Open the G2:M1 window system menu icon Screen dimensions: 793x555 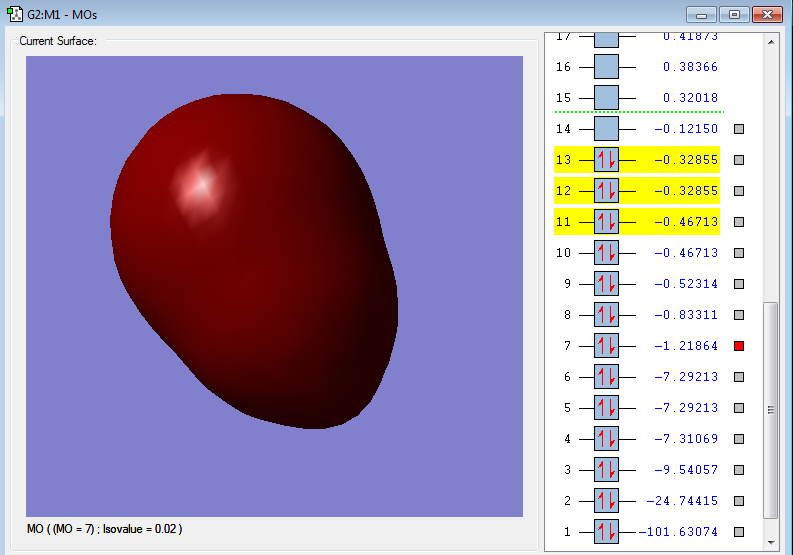(x=16, y=14)
